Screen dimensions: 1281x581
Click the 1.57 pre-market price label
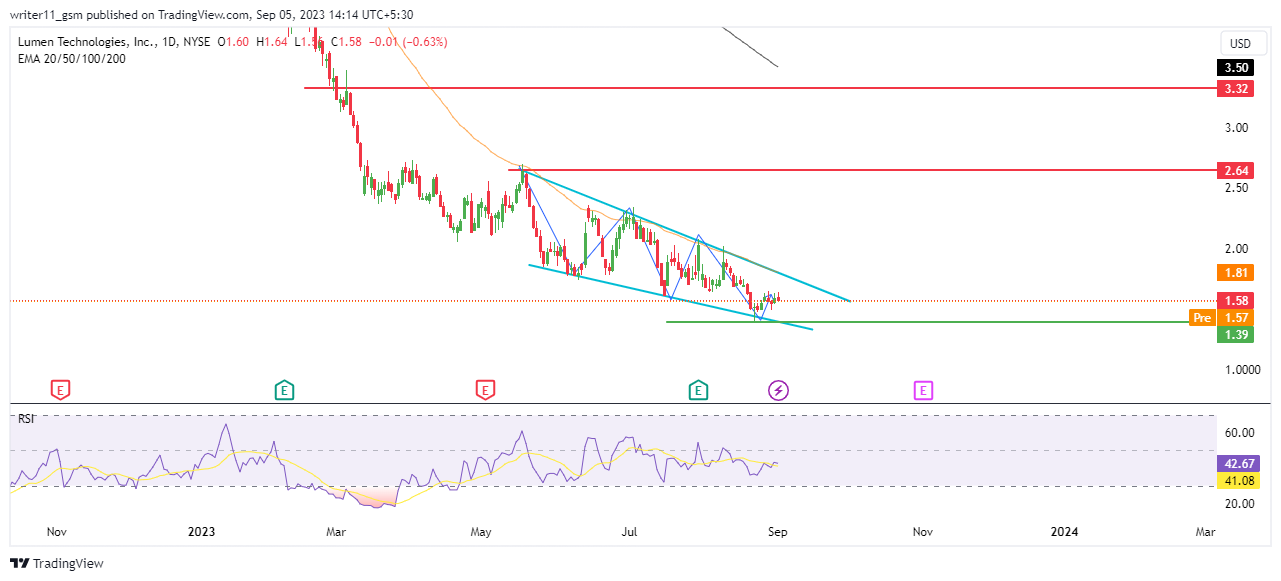click(1237, 317)
